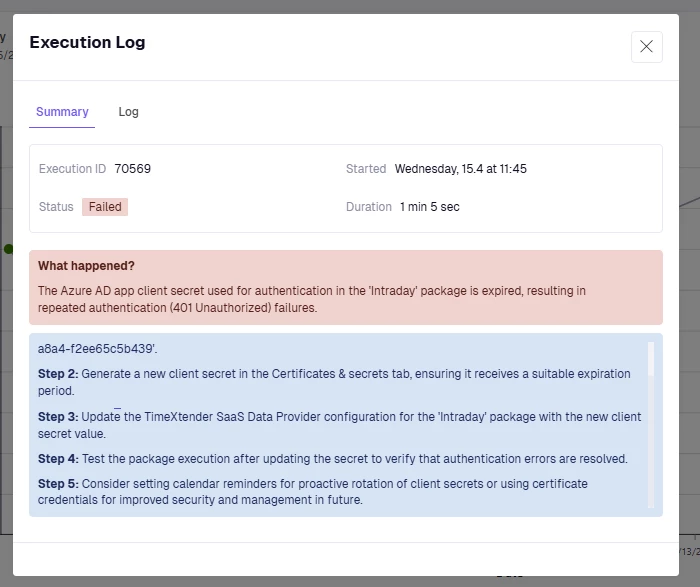This screenshot has width=700, height=587.
Task: Click the green data point behind the dialog
Action: click(8, 248)
